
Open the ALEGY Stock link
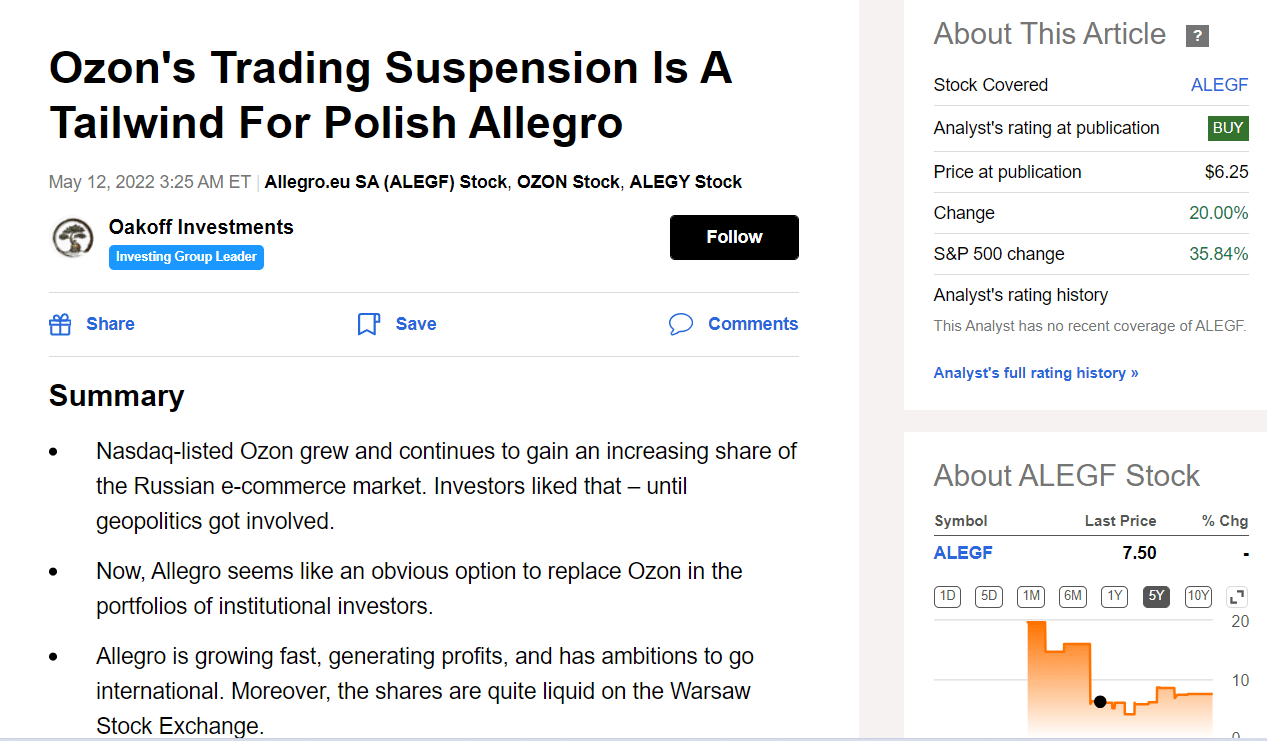pos(685,182)
